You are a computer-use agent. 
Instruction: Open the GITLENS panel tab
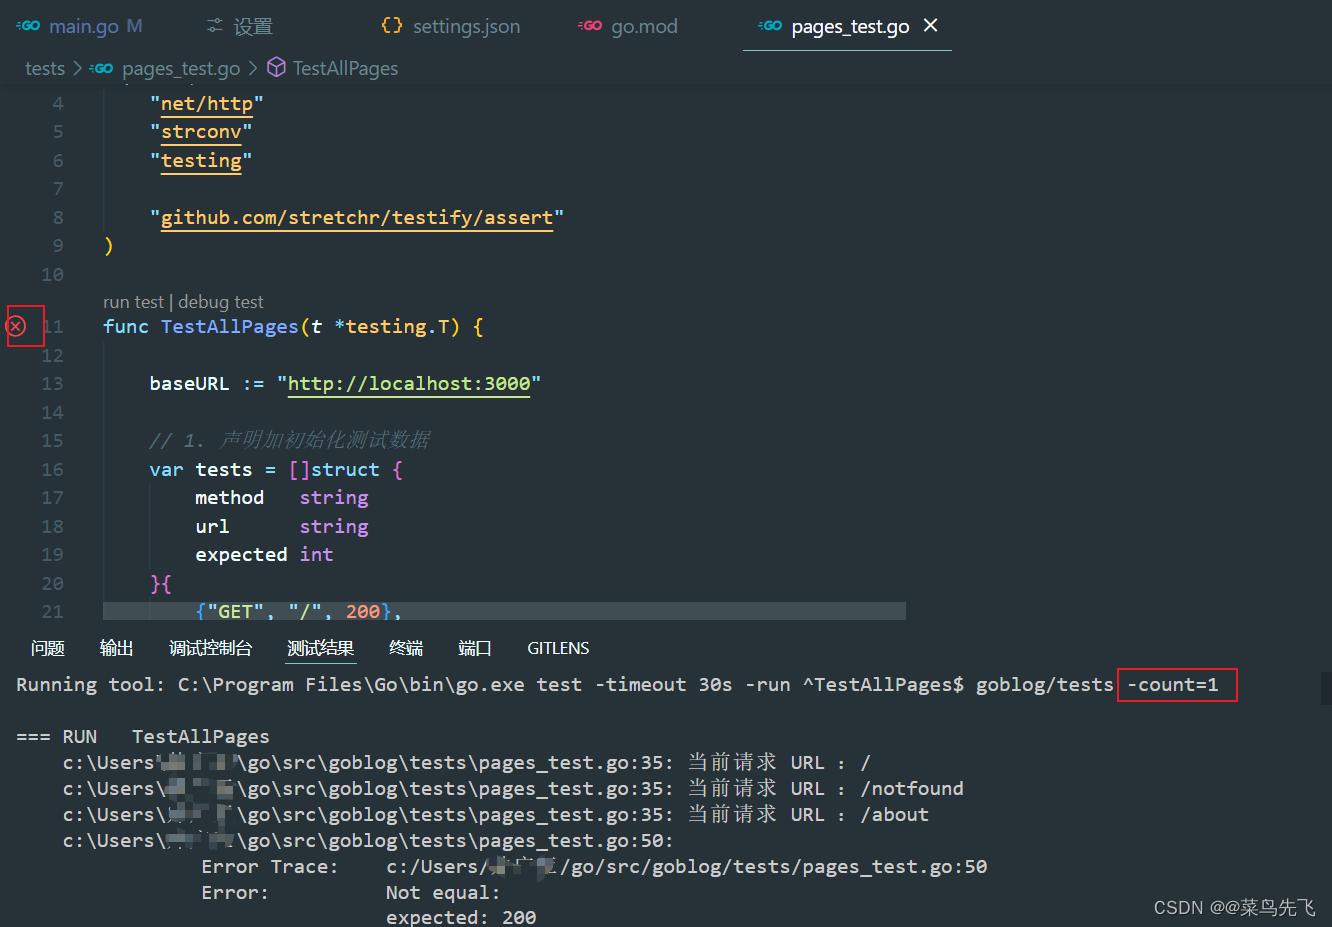coord(558,648)
